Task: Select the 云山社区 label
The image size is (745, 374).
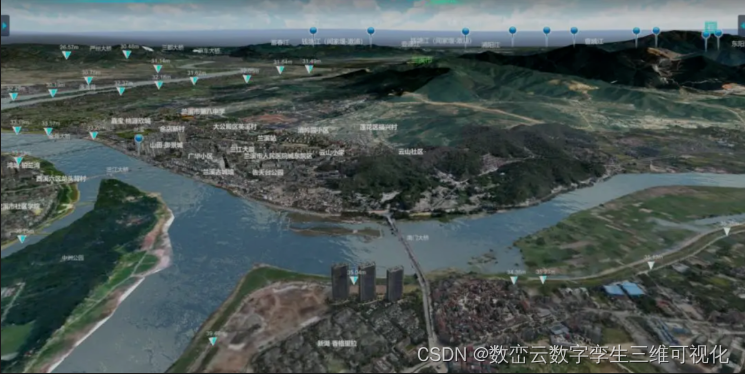Action: tap(411, 152)
